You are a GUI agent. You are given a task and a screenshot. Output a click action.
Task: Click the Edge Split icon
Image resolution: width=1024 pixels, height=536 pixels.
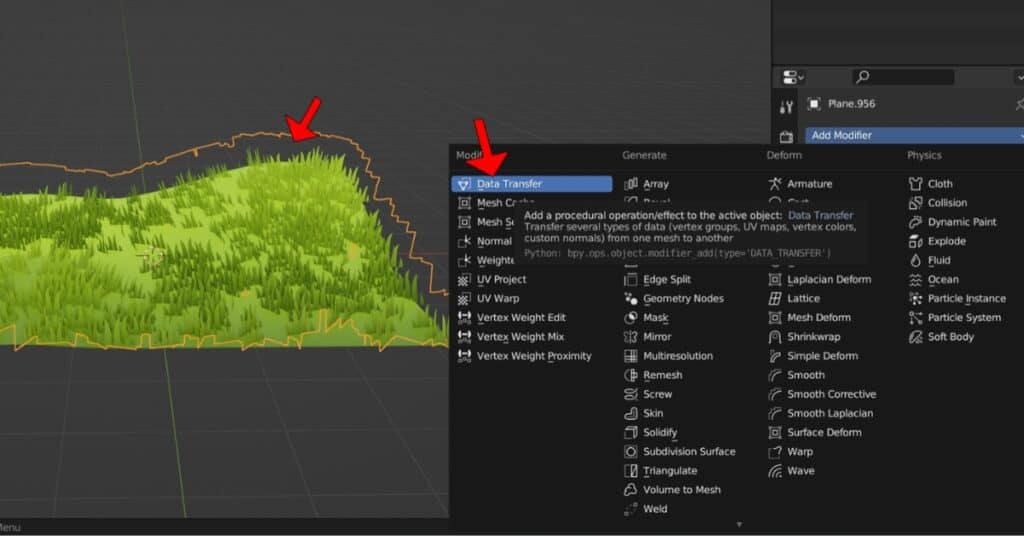(631, 279)
